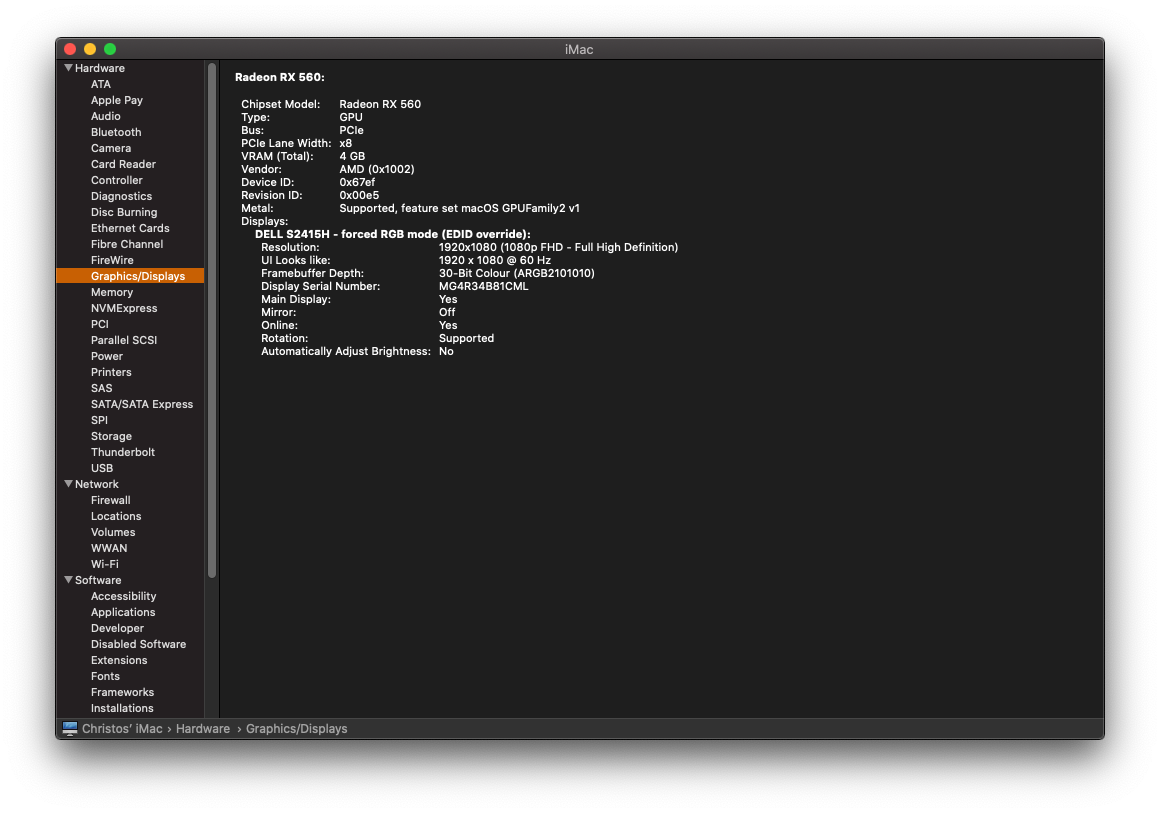Click the display serial number MG4R34B81CML
The width and height of the screenshot is (1160, 813).
click(x=484, y=286)
